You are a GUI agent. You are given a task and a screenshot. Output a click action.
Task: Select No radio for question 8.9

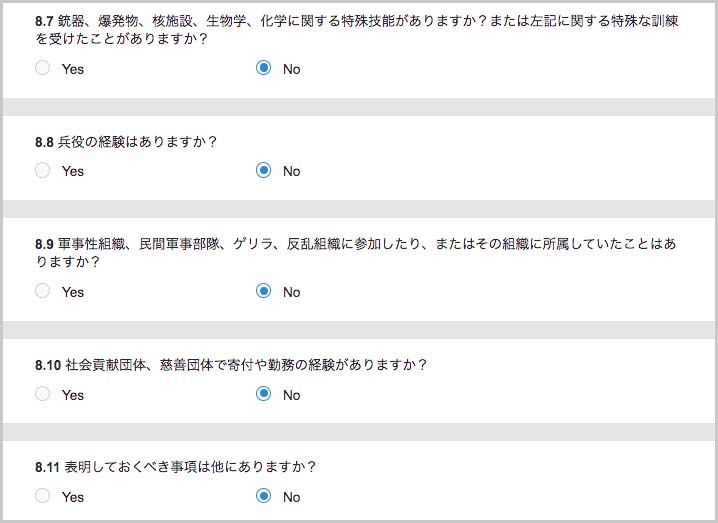[x=263, y=291]
